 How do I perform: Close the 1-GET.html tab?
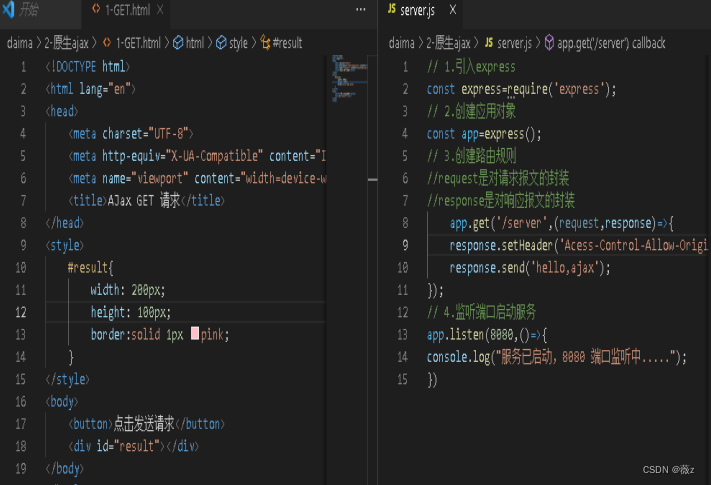pos(160,10)
